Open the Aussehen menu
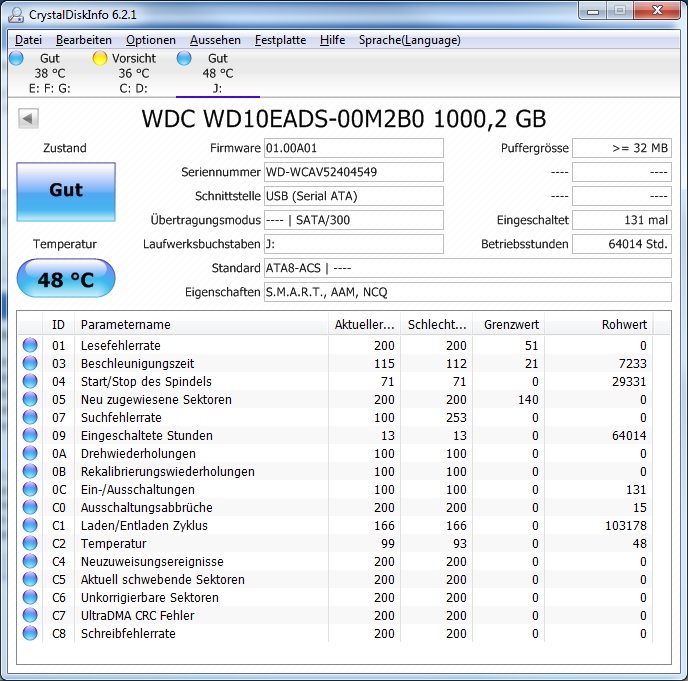Screen dimensions: 688x681 pyautogui.click(x=215, y=40)
